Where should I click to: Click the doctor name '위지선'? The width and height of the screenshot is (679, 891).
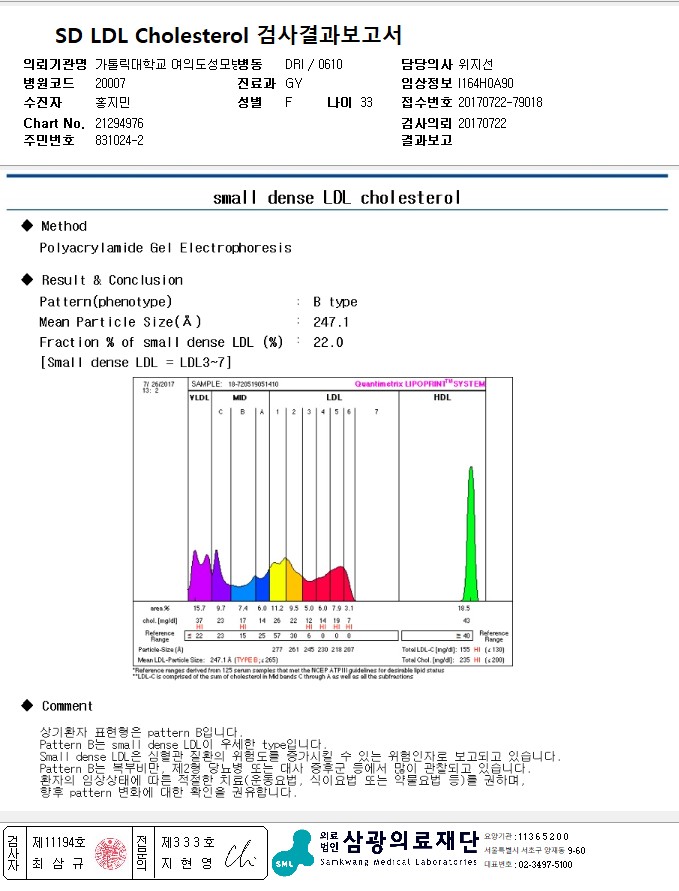(x=476, y=64)
